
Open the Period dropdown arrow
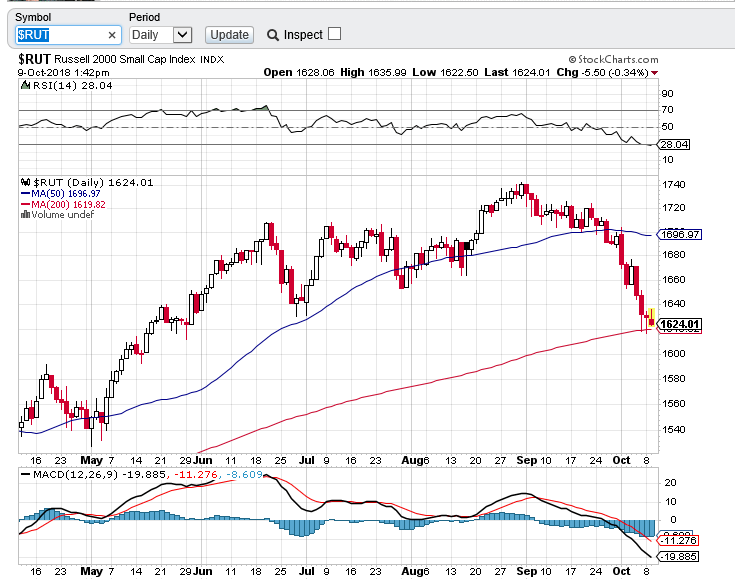click(183, 35)
